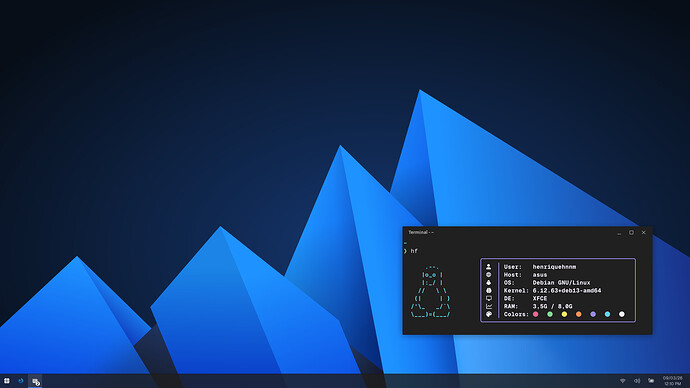The width and height of the screenshot is (690, 388).
Task: Click the XFCE desktop environment value
Action: (x=540, y=299)
